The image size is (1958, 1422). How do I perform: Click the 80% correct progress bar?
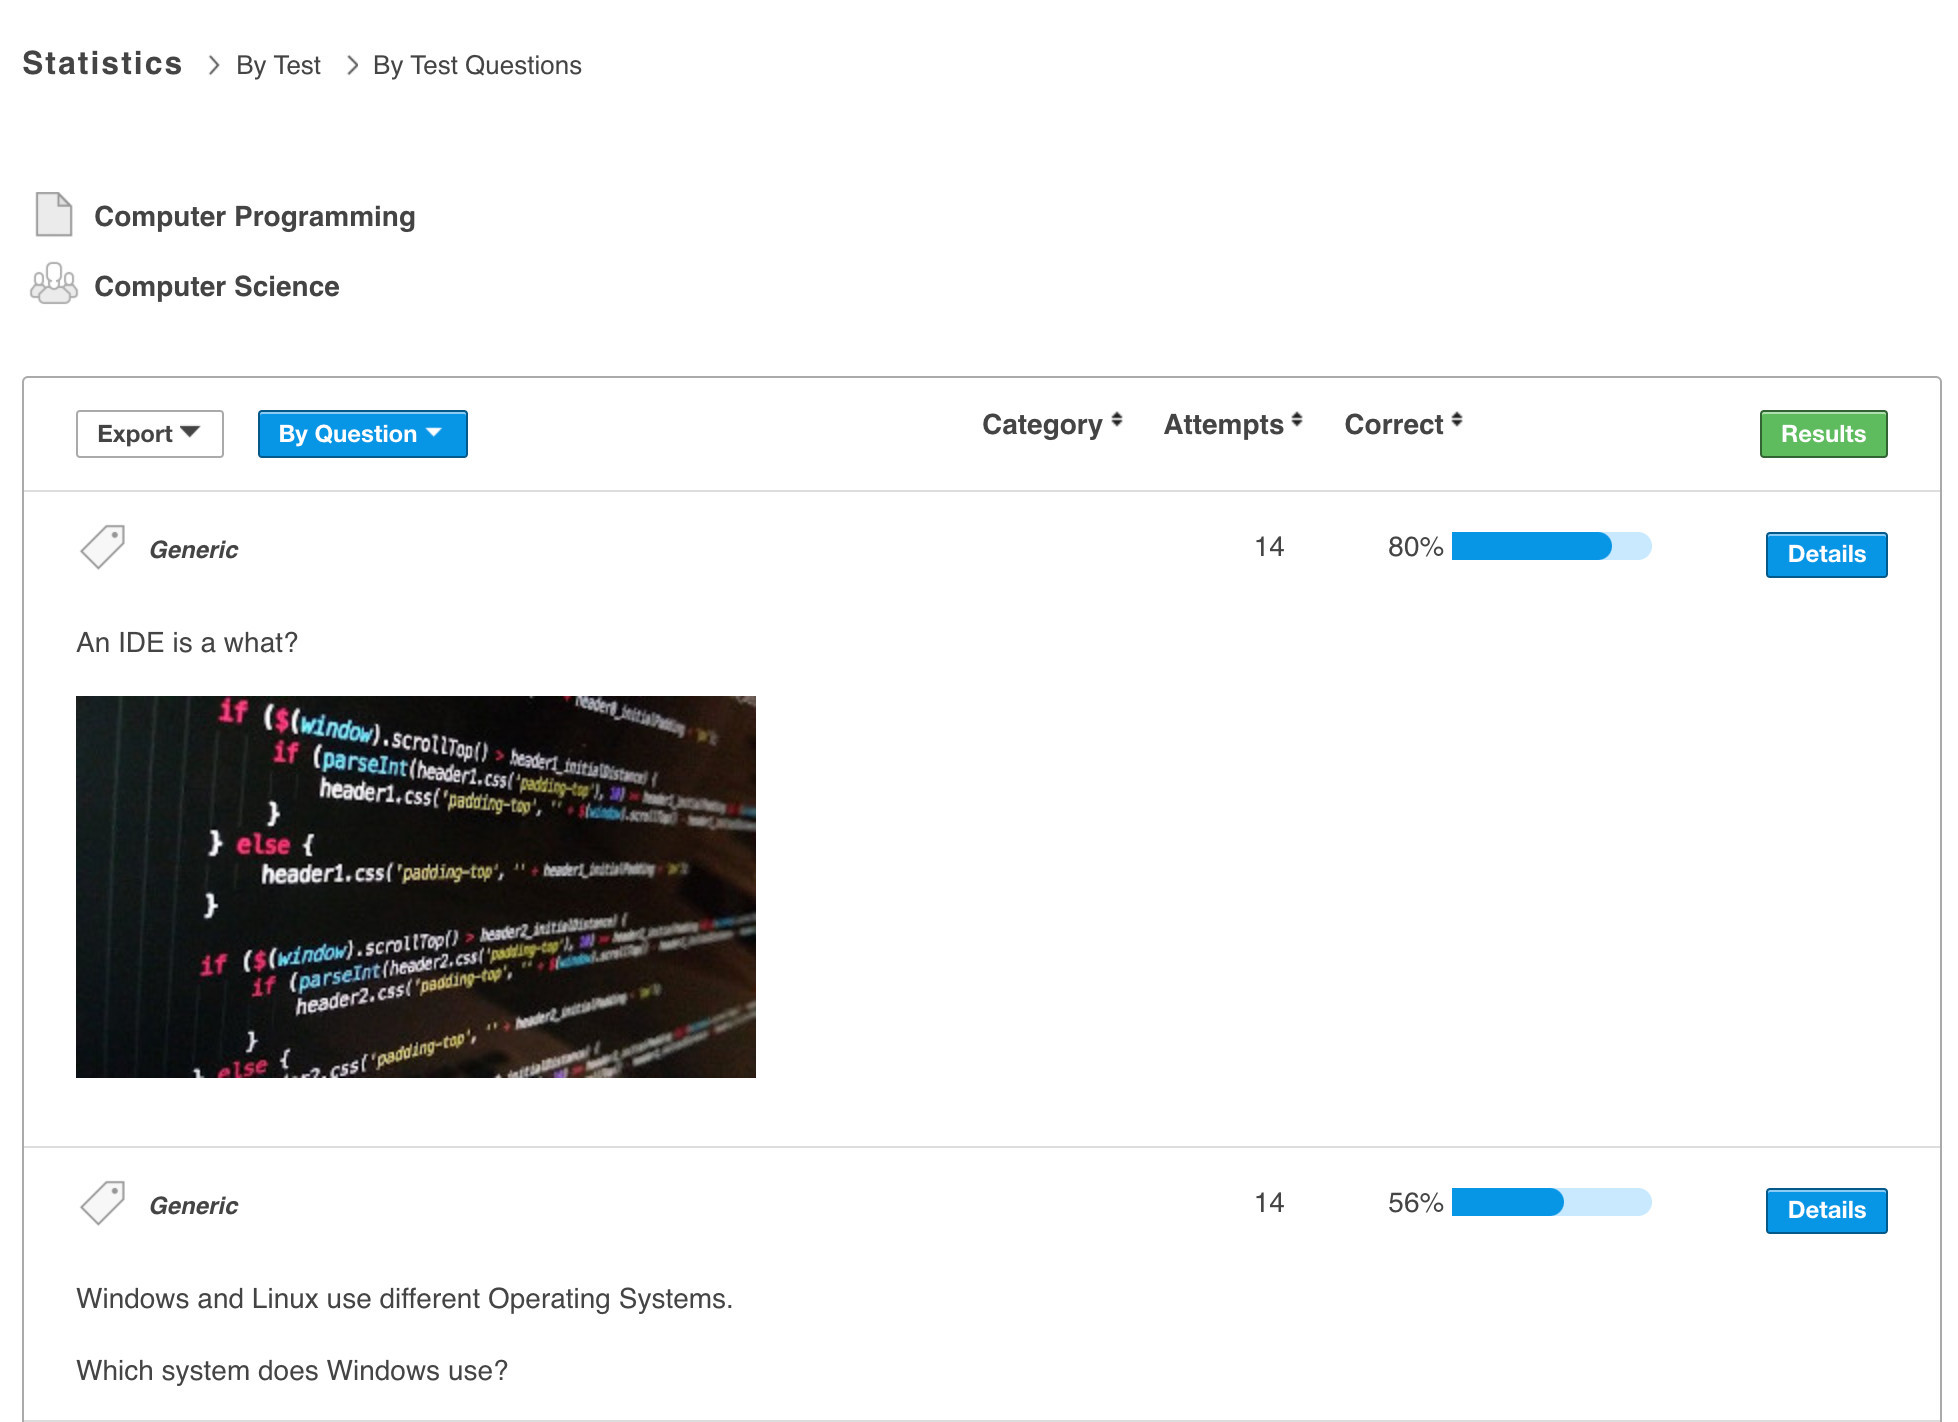point(1550,546)
